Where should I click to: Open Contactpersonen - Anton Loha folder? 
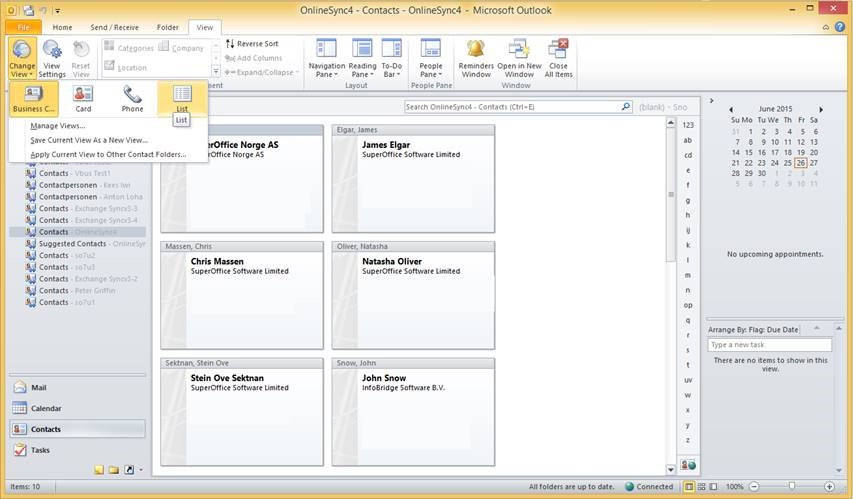pyautogui.click(x=84, y=196)
